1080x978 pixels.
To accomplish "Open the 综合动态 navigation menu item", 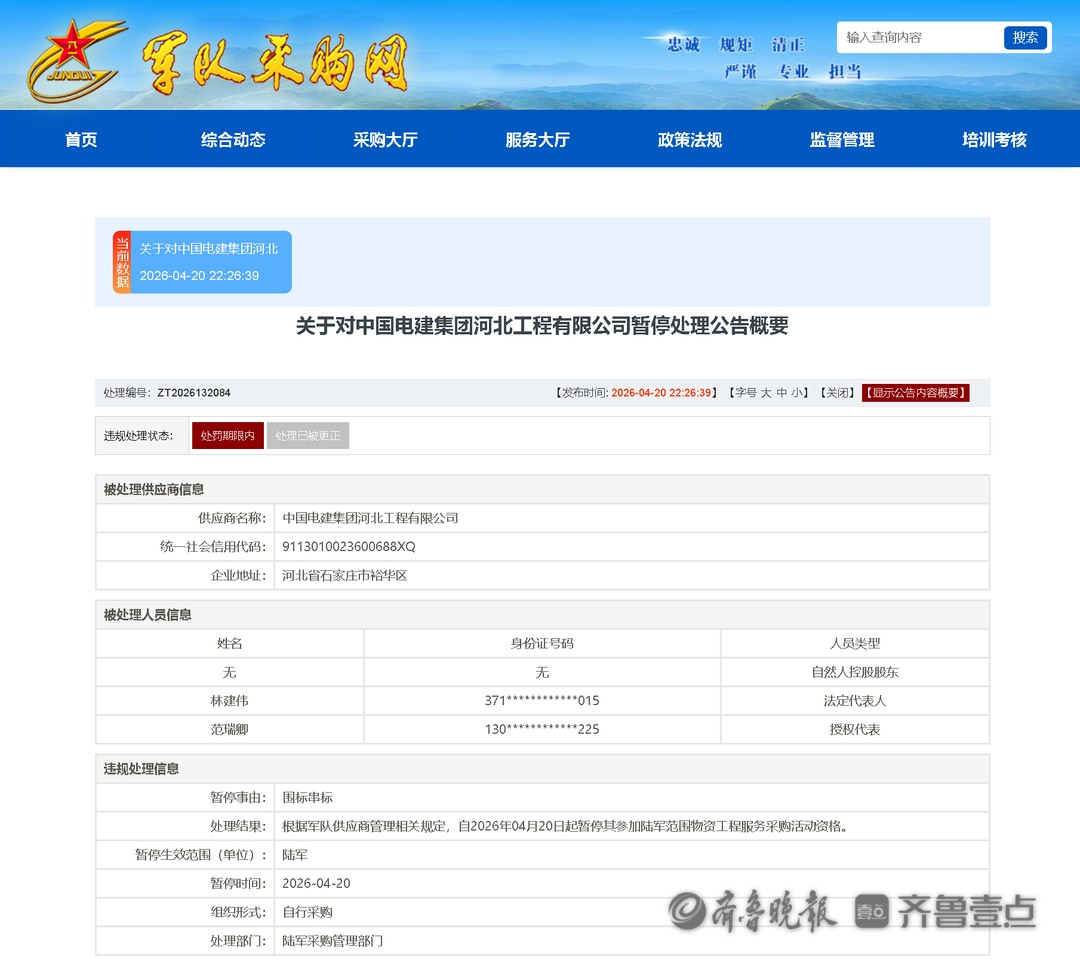I will pyautogui.click(x=233, y=140).
